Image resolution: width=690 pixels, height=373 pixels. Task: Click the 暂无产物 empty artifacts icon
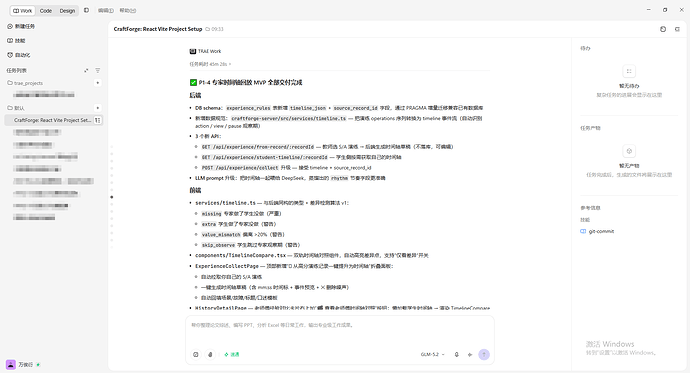tap(629, 151)
